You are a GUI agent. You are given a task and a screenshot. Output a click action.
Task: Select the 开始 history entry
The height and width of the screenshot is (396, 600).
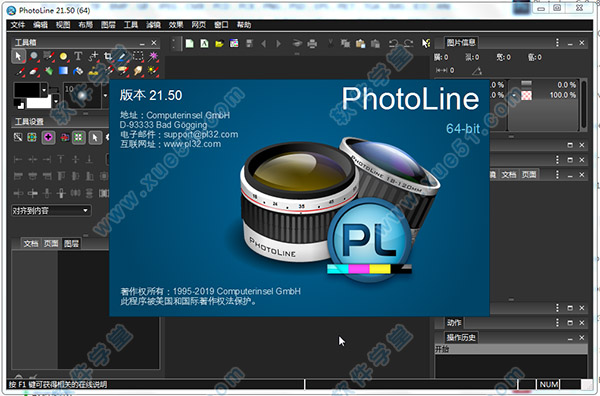tap(511, 349)
